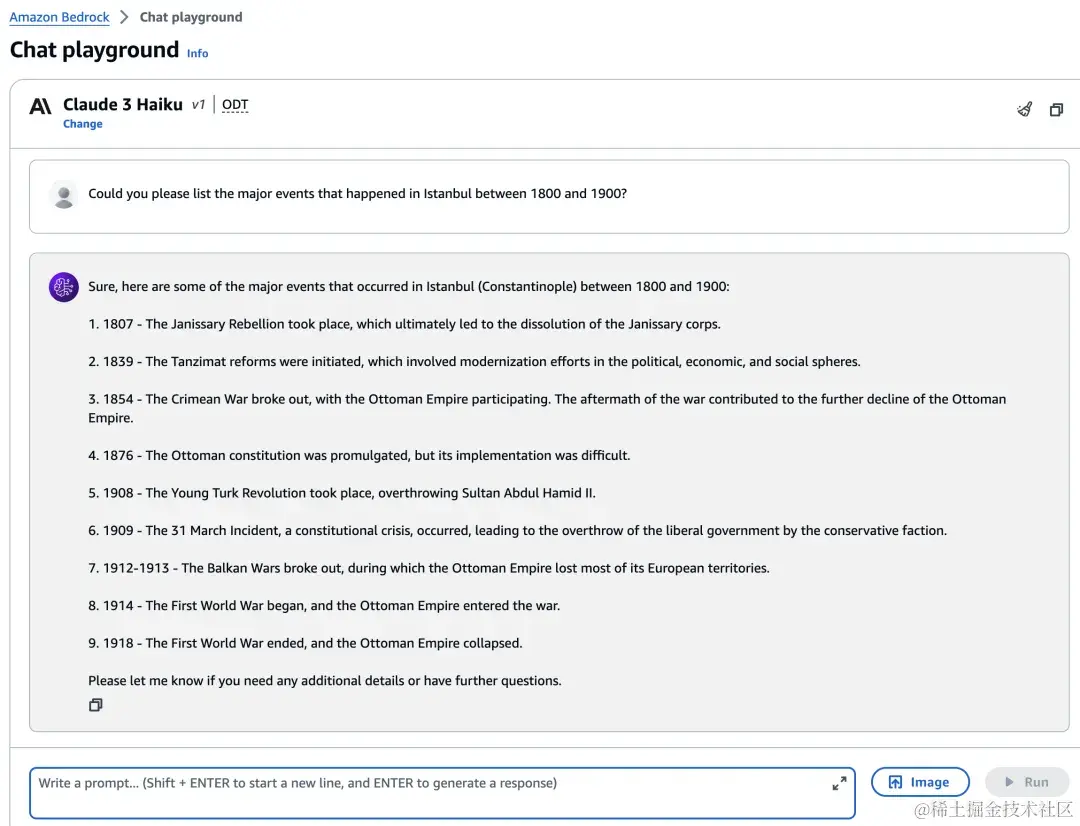
Task: Click the line about the 1807 Janissary Rebellion
Action: (x=404, y=324)
